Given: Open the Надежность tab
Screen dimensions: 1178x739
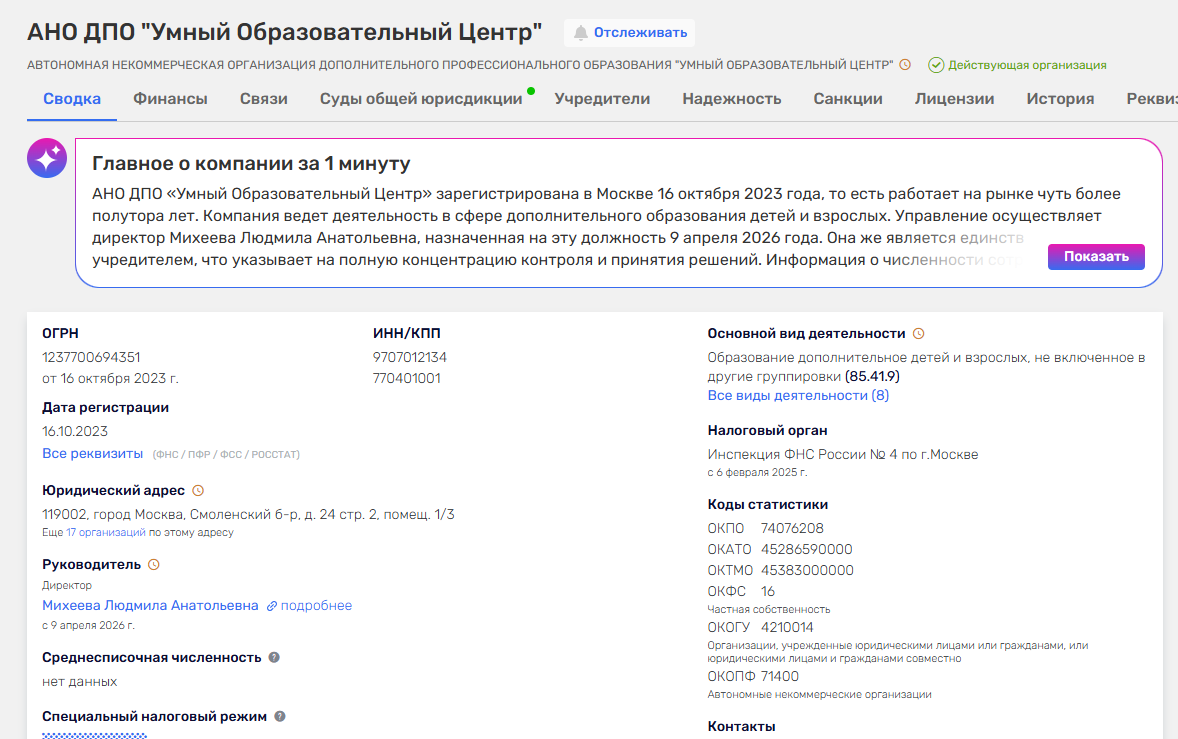Looking at the screenshot, I should tap(732, 99).
